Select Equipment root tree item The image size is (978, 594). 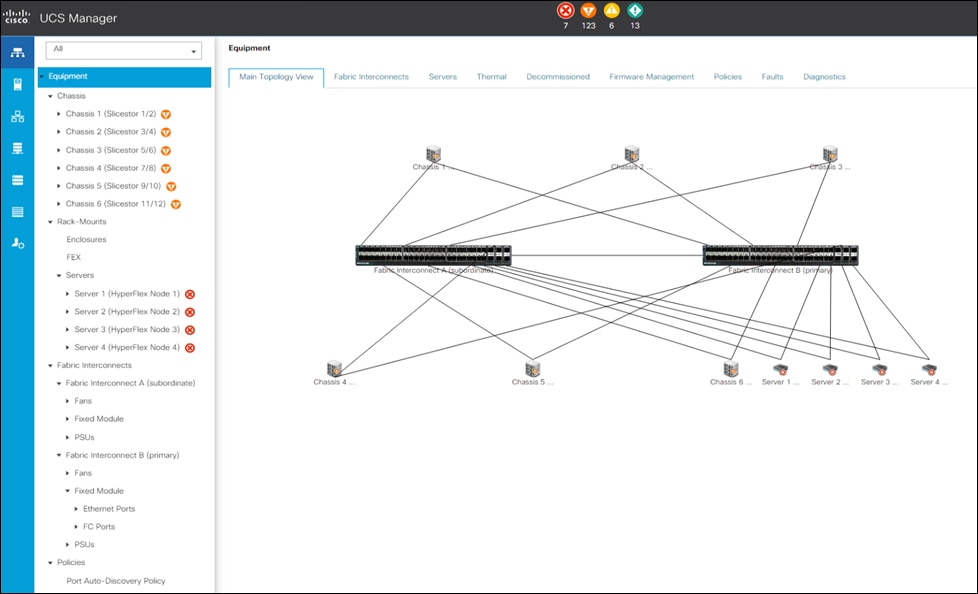tap(125, 77)
